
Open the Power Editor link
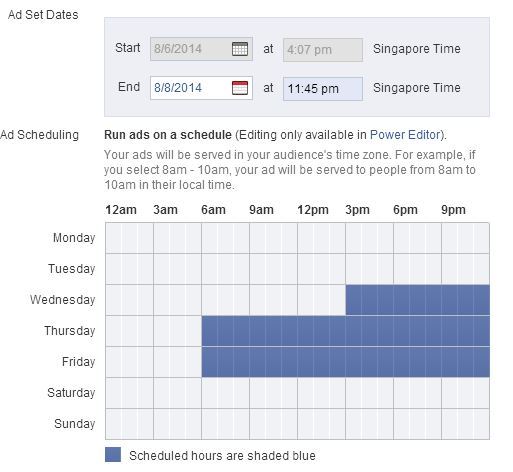tap(405, 135)
